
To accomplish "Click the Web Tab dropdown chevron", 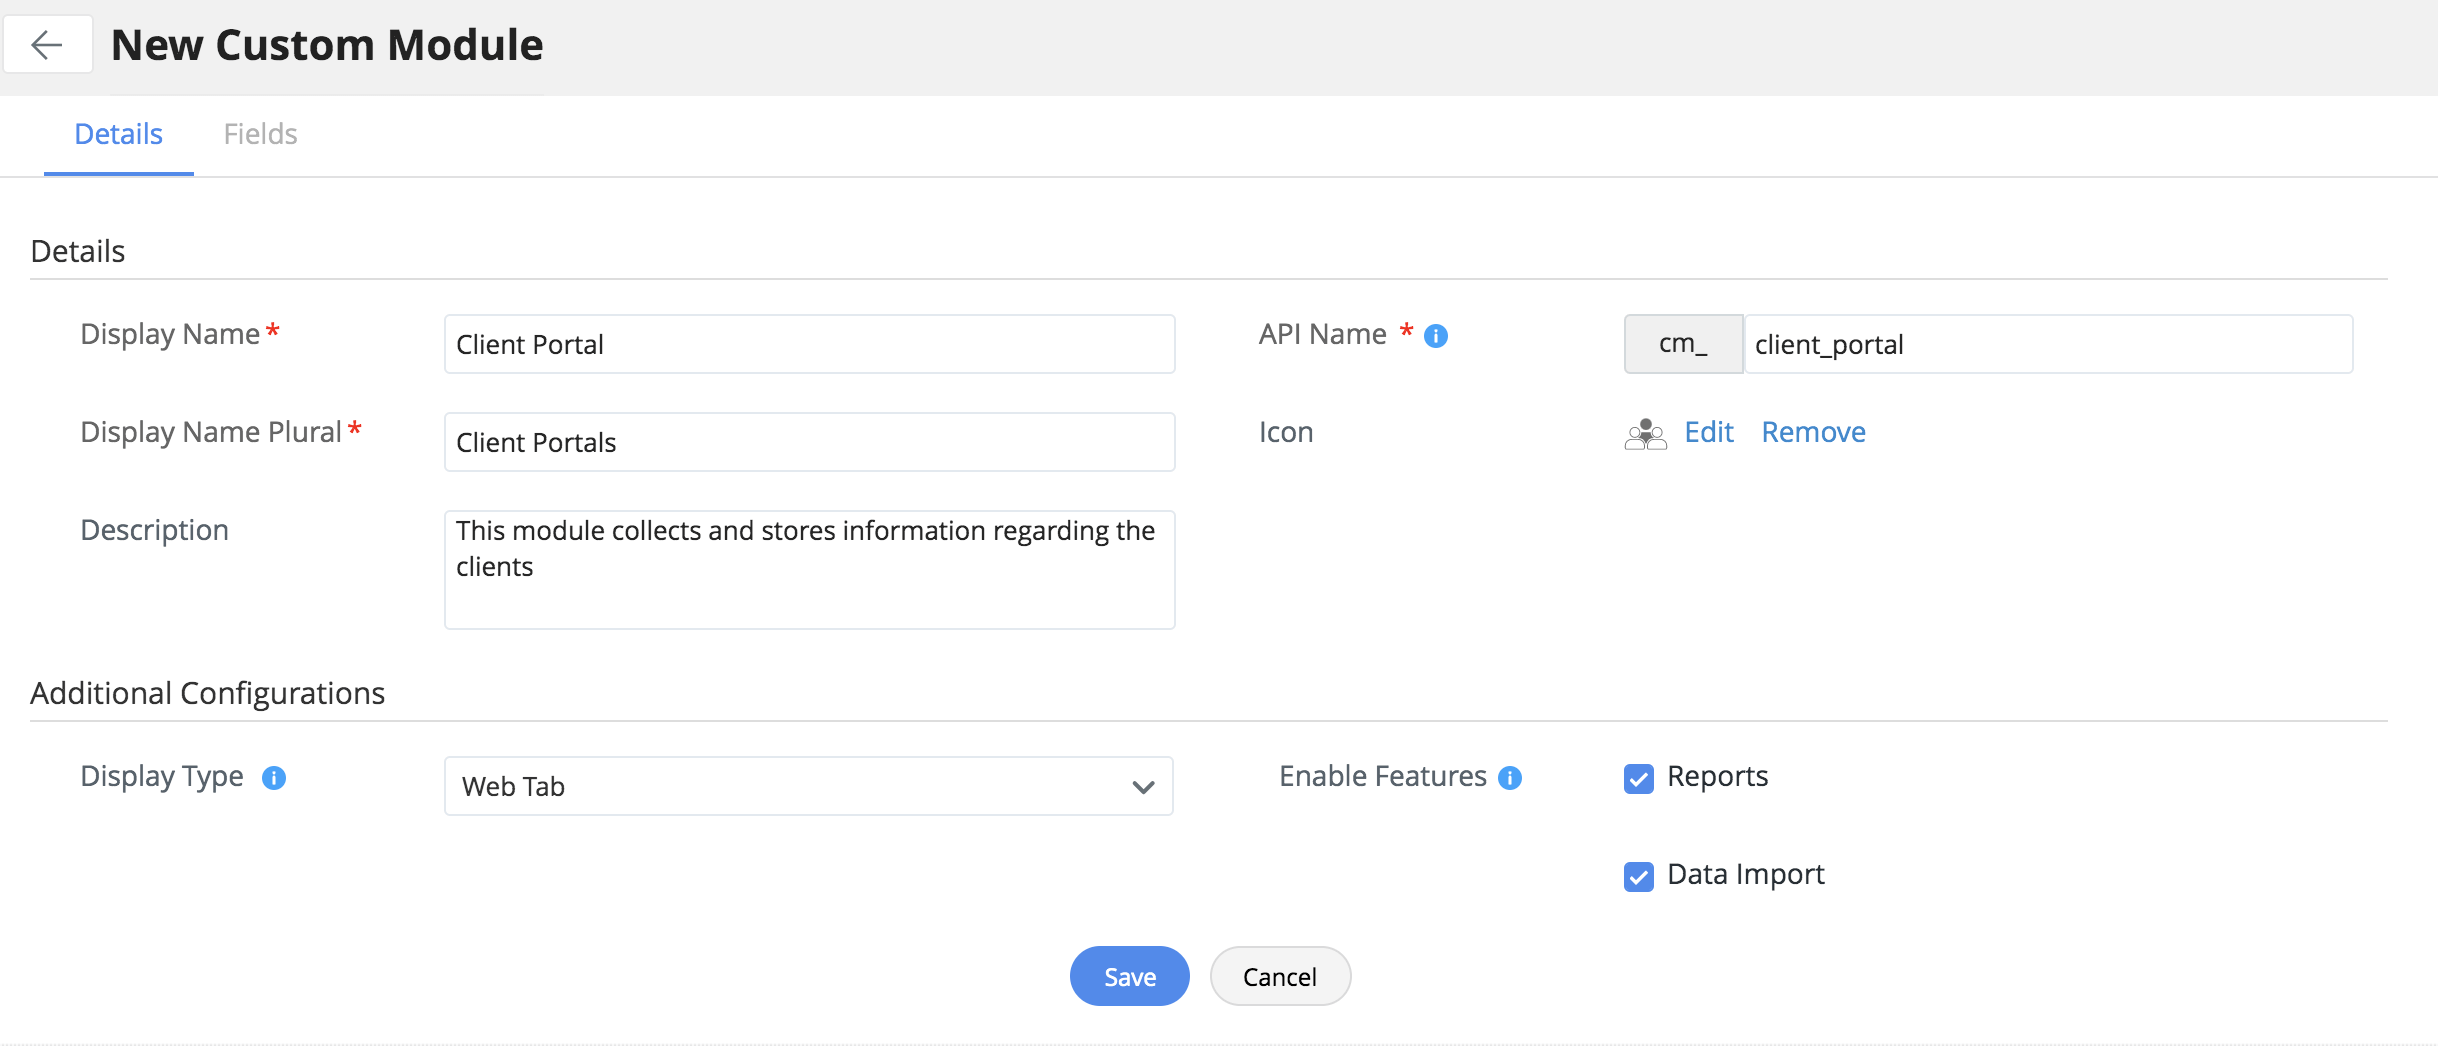I will point(1143,787).
